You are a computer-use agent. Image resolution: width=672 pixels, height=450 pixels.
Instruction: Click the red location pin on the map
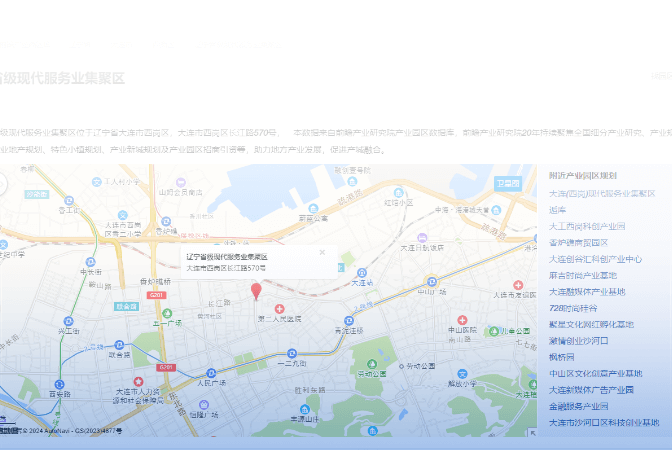click(256, 291)
